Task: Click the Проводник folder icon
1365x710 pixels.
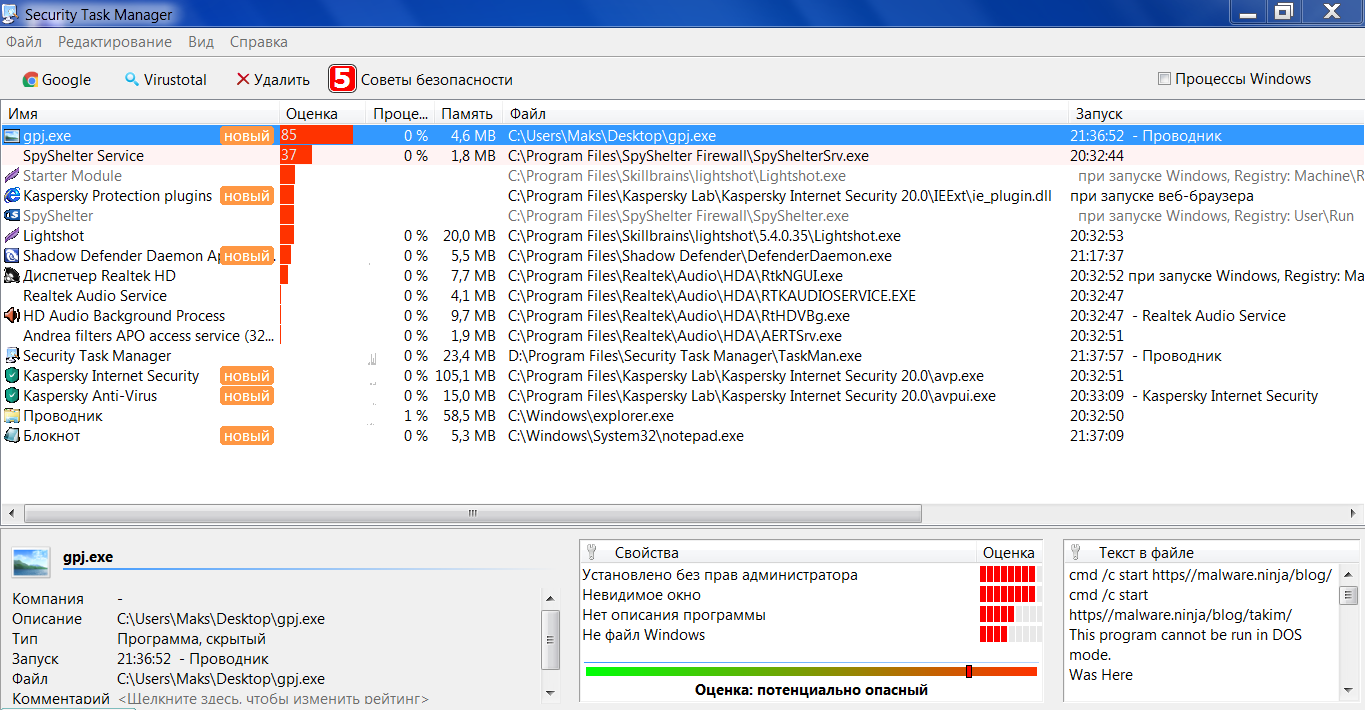Action: tap(12, 416)
